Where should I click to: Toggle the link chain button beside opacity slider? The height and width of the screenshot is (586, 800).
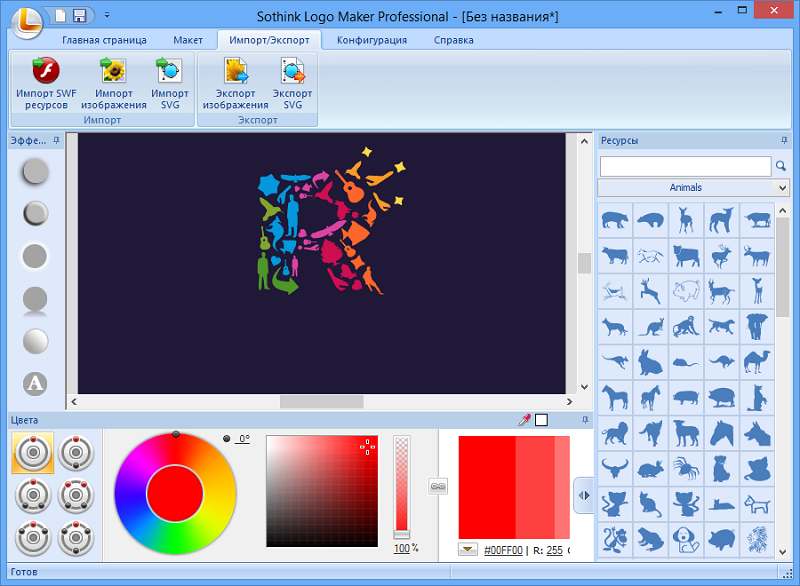point(437,486)
